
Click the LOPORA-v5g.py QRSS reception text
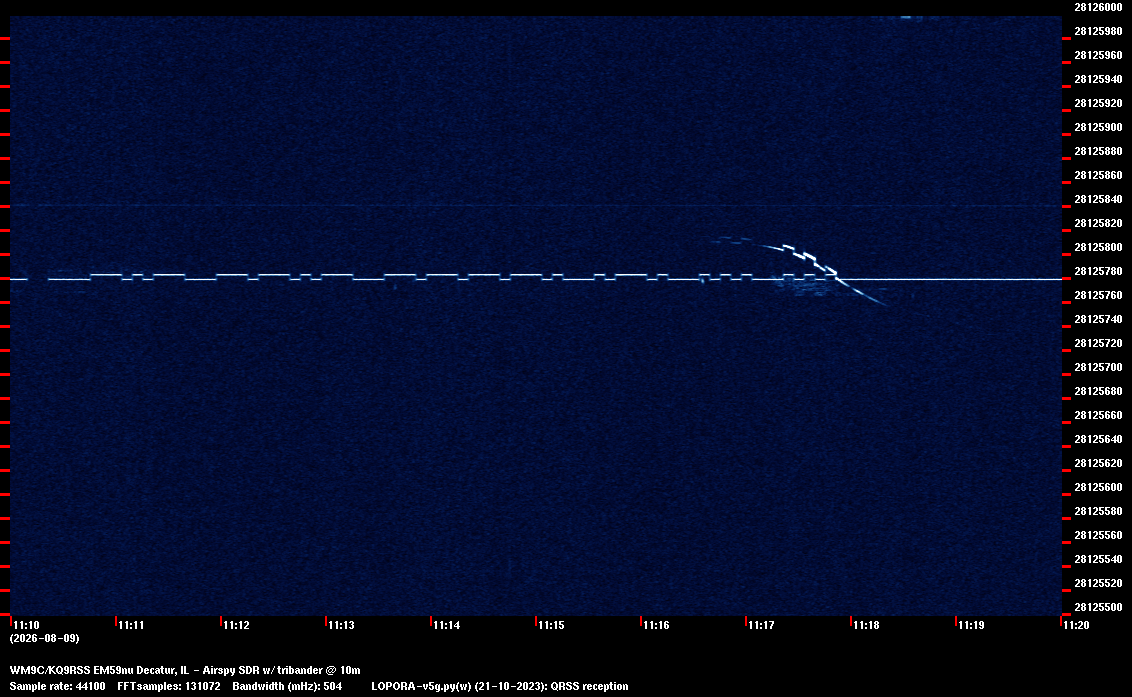[500, 686]
